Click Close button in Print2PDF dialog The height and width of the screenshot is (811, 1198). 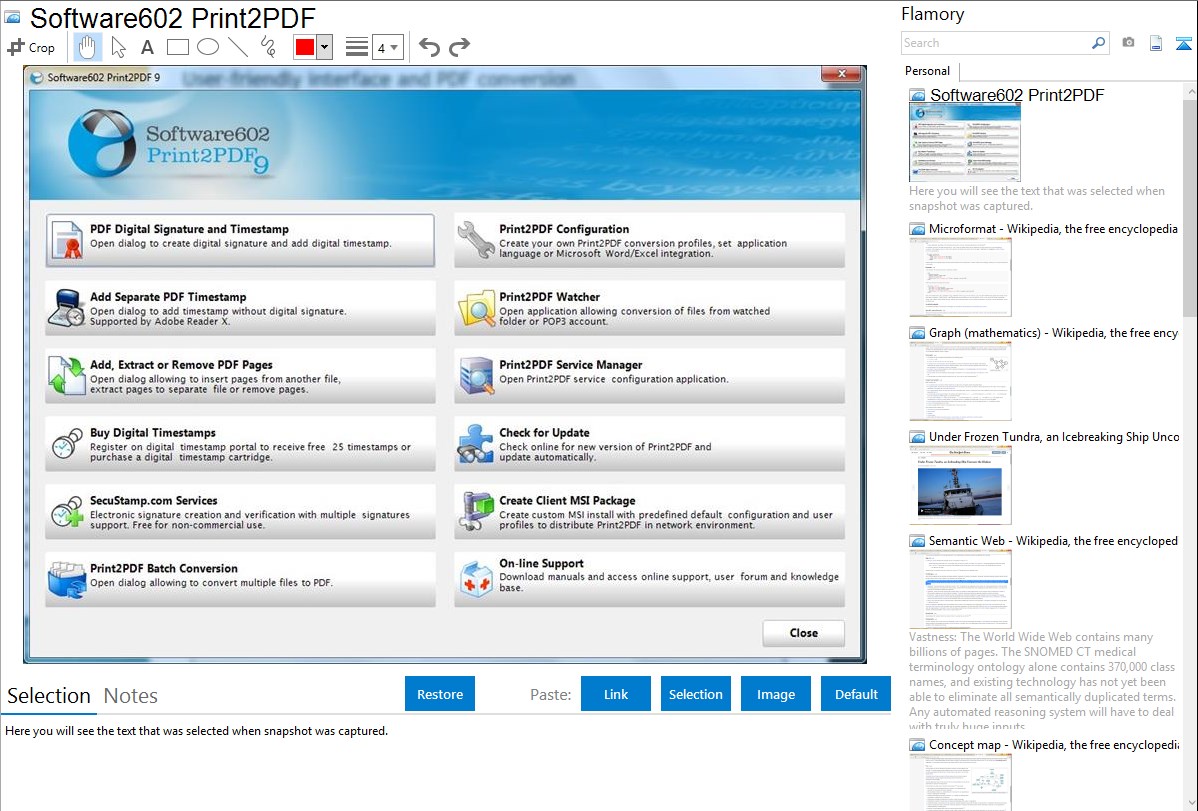pyautogui.click(x=804, y=633)
